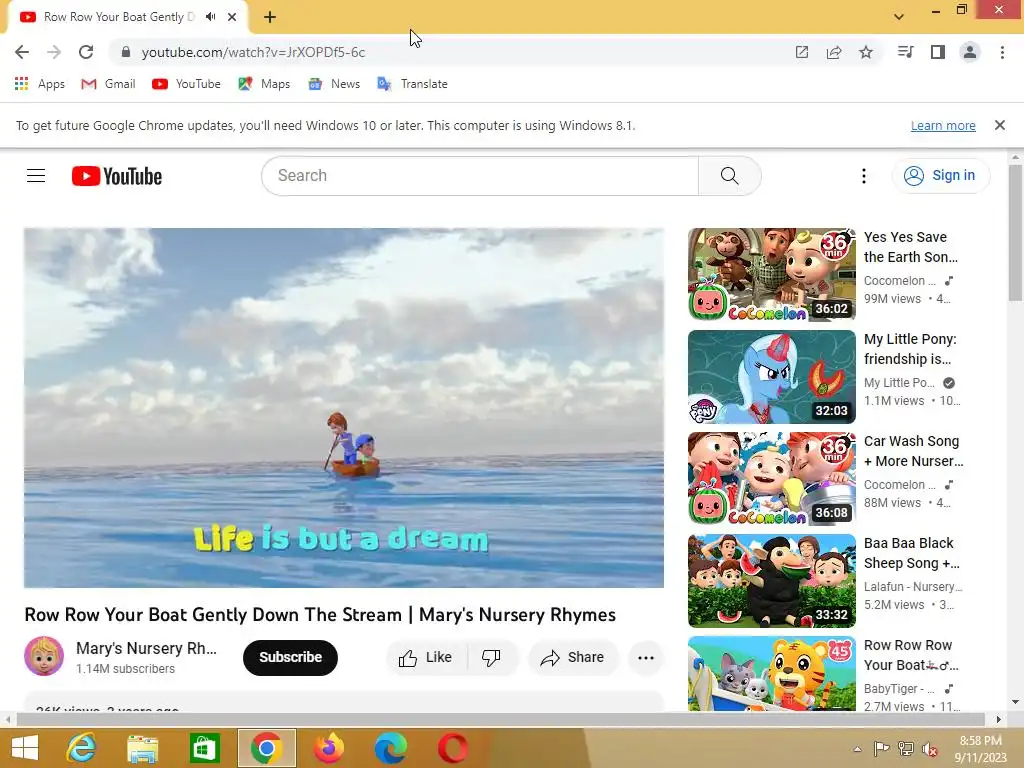Open the media control icon in the Chrome toolbar
The image size is (1024, 768).
point(905,52)
